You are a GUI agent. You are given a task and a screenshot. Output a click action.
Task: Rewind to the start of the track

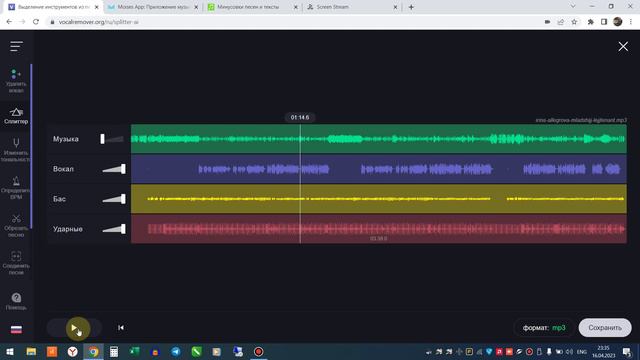121,328
